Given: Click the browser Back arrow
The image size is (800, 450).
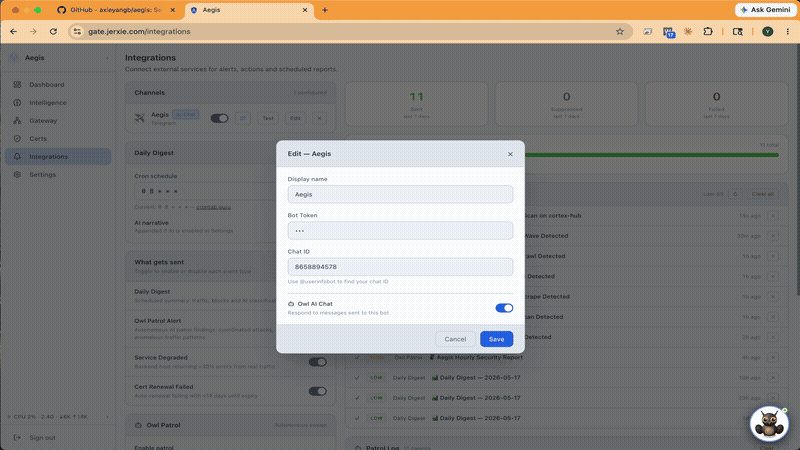Looking at the screenshot, I should (13, 32).
